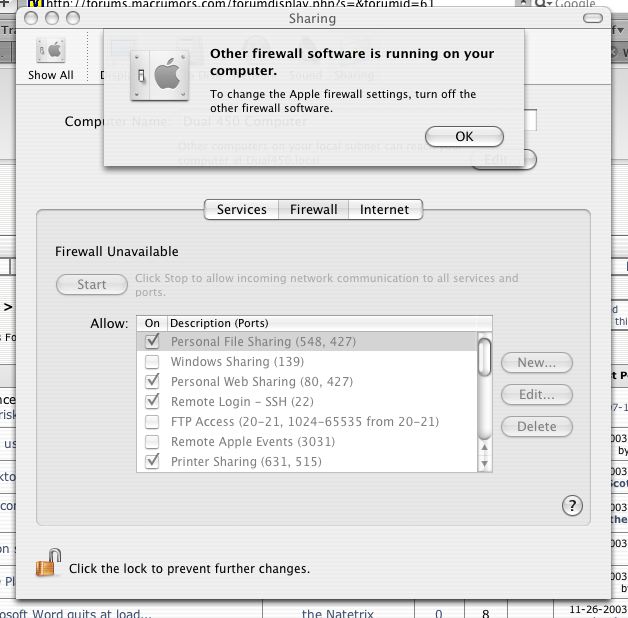Select the Windows Sharing (139) row
The height and width of the screenshot is (618, 628).
[x=307, y=362]
